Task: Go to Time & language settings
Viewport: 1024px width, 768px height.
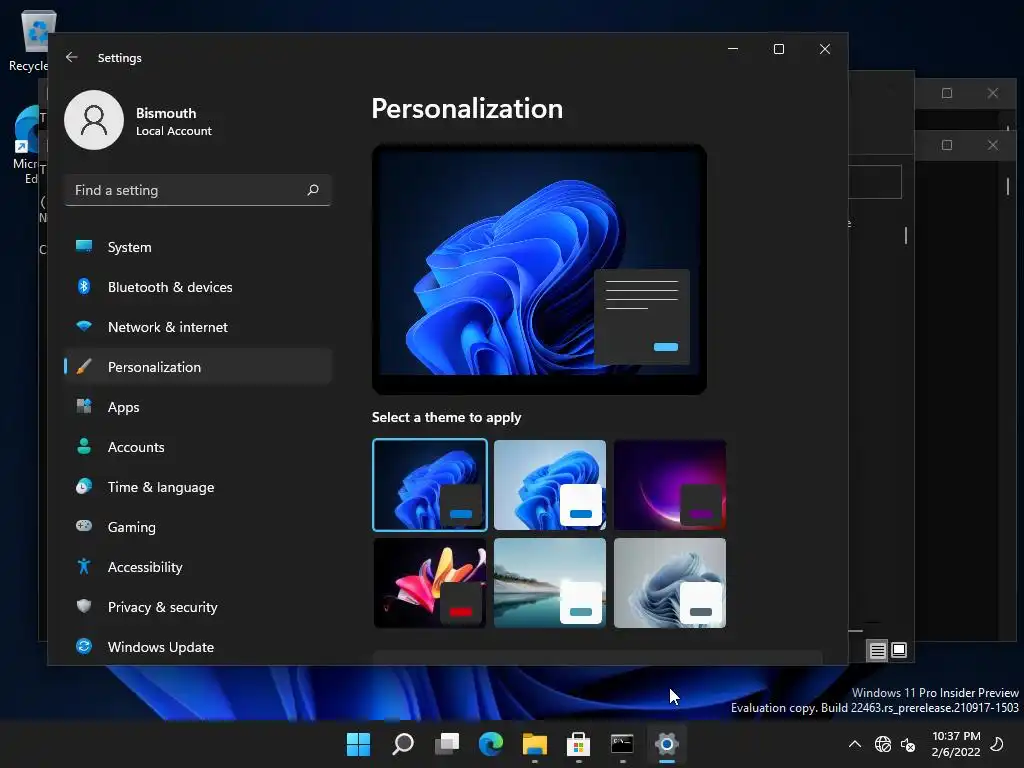Action: pyautogui.click(x=198, y=487)
